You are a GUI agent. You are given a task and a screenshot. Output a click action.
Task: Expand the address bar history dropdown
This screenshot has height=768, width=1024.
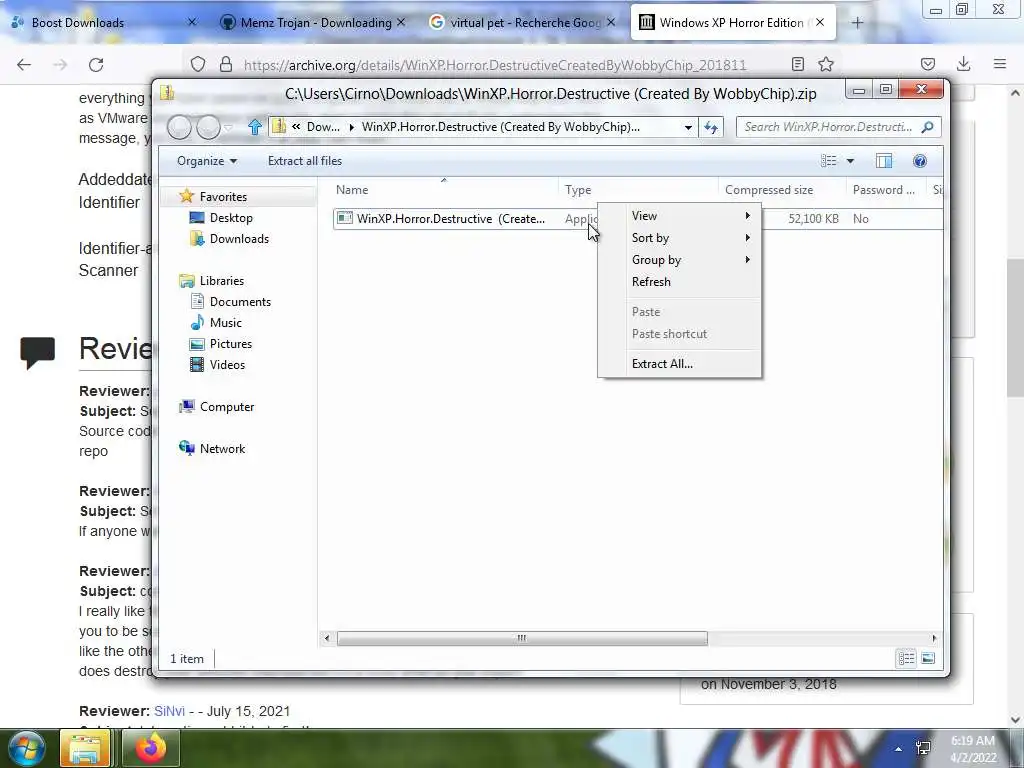(688, 127)
